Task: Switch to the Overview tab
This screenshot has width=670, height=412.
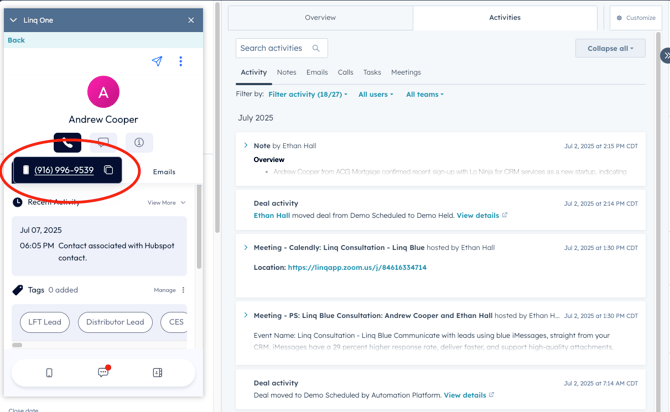Action: [320, 17]
